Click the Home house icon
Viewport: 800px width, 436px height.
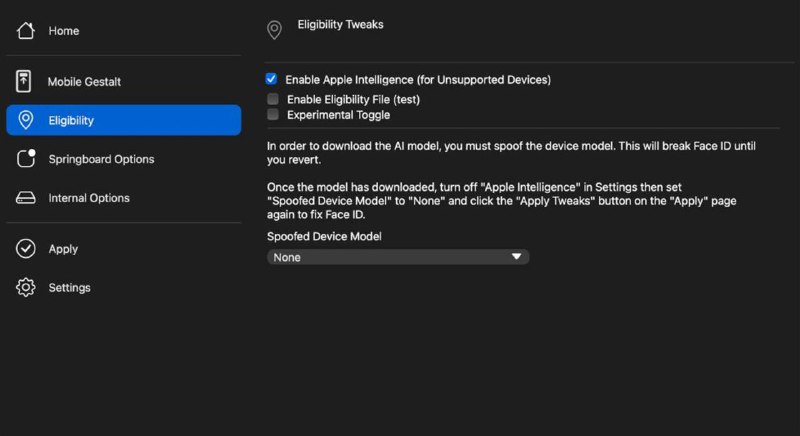point(26,31)
